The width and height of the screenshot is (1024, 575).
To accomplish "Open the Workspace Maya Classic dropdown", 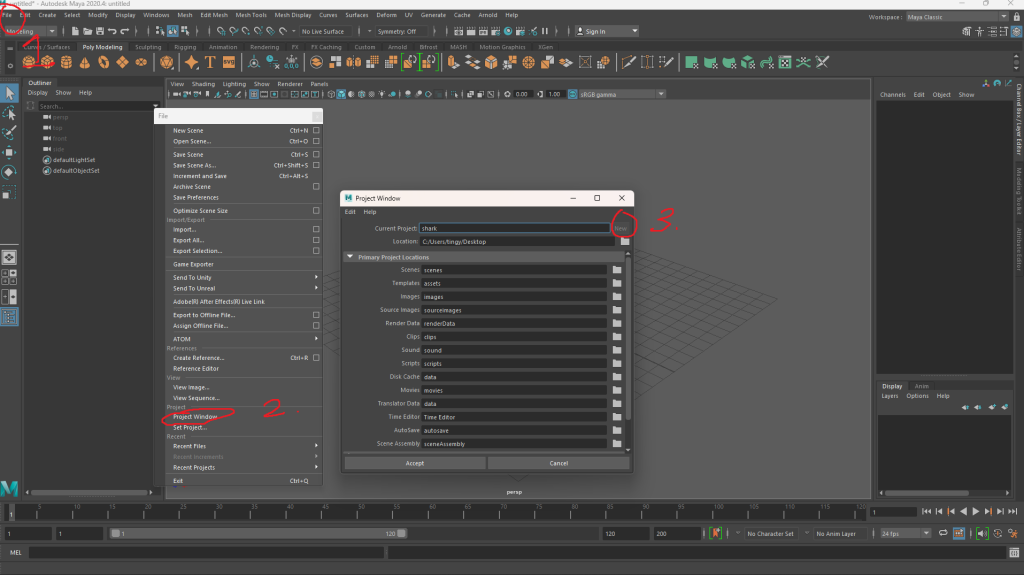I will (957, 17).
